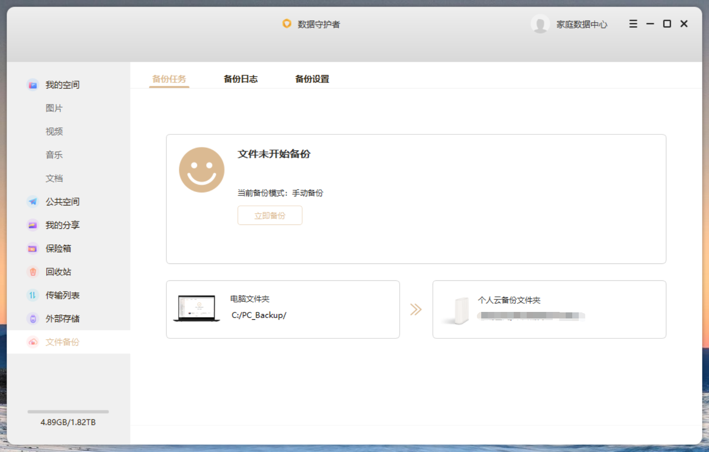Image resolution: width=709 pixels, height=452 pixels.
Task: Open 公共空间 via its sidebar icon
Action: click(x=33, y=202)
